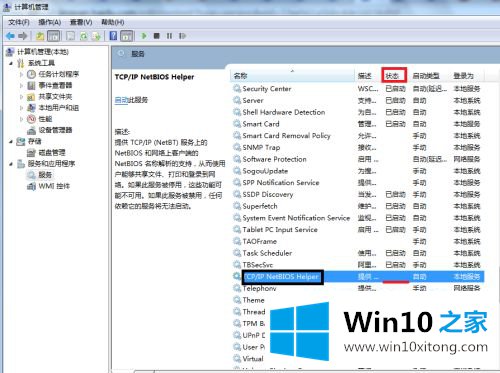Screen dimensions: 500x373
Task: Select the Smart Card Removal Policy service
Action: [358, 136]
